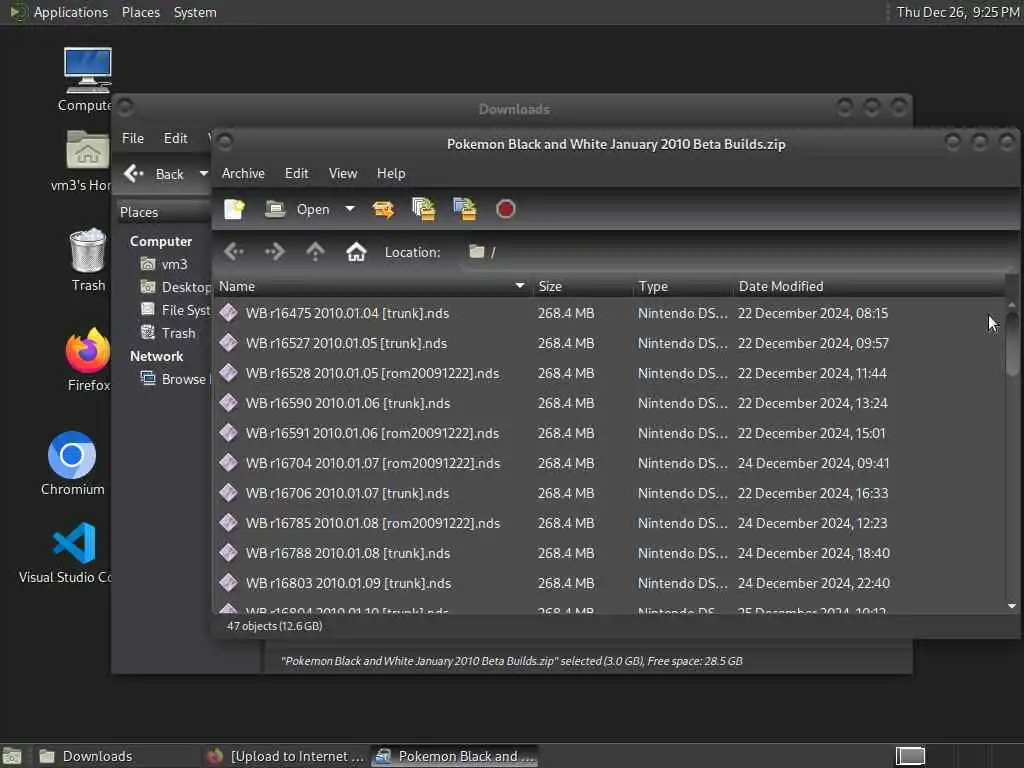Select WB r16785 2010.01.08 [rom20091222].nds file
Screen dimensions: 1024x768
click(x=373, y=523)
